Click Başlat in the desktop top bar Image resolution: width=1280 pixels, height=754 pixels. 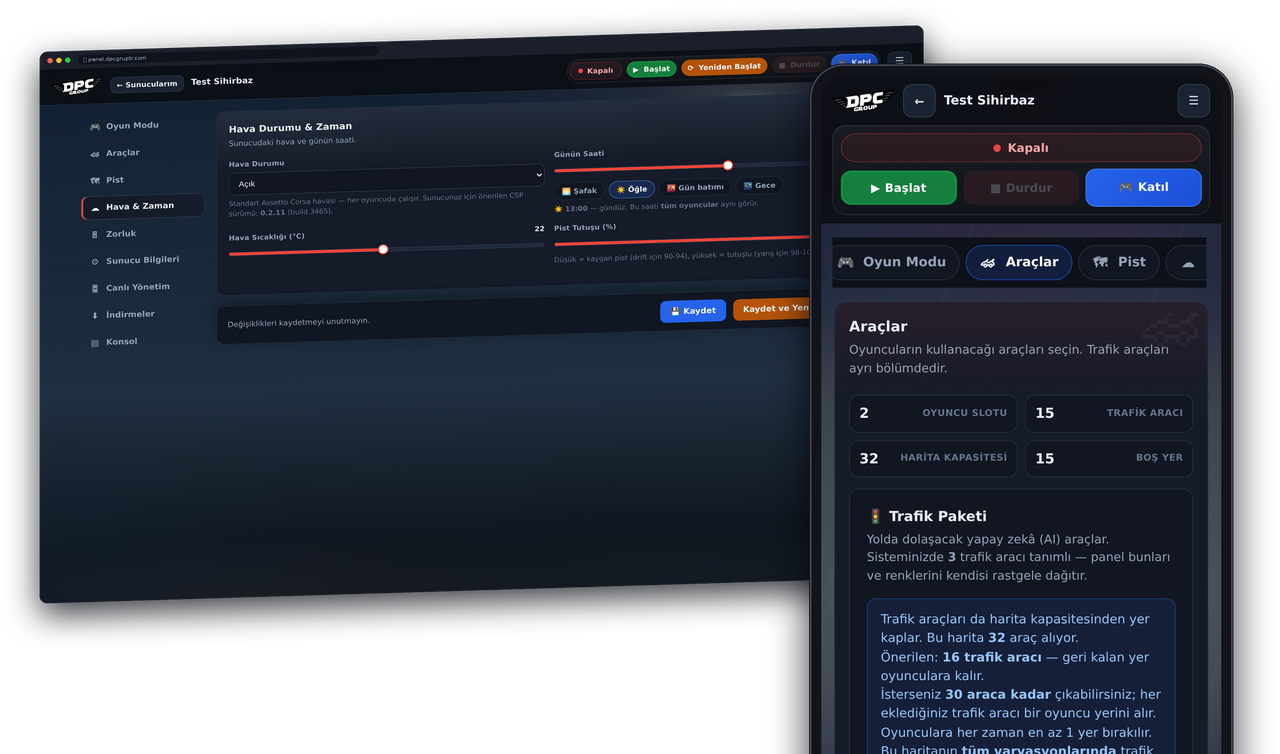click(x=651, y=69)
